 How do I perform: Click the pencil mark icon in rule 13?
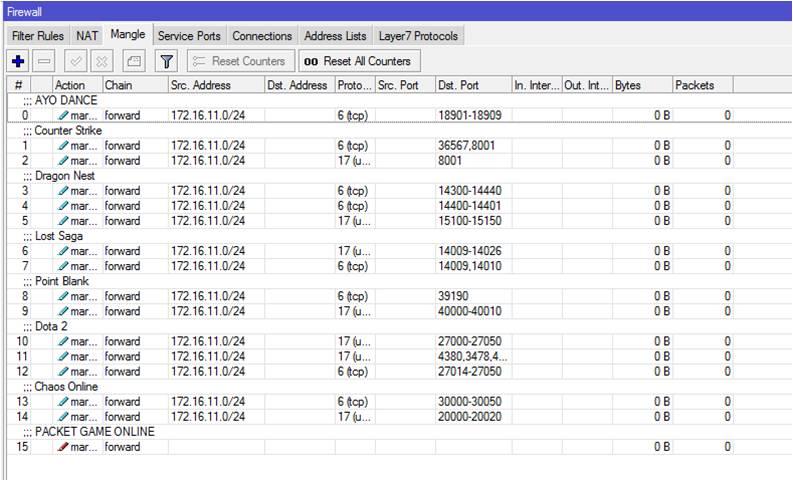[63, 402]
